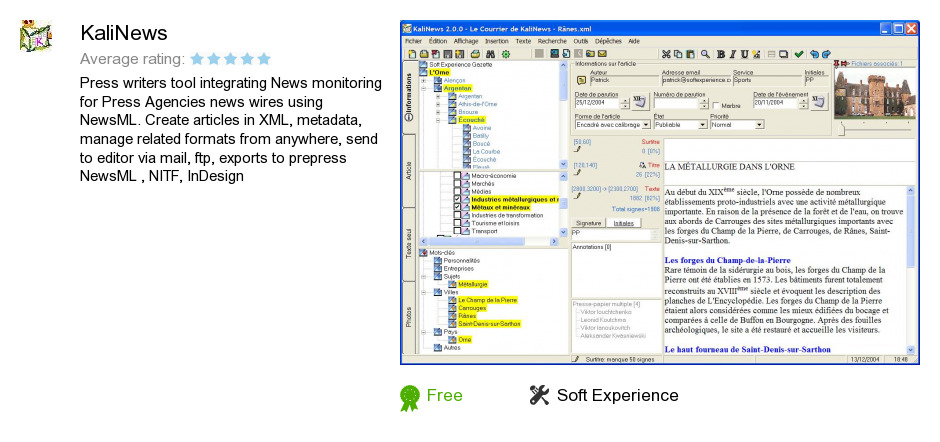This screenshot has height=442, width=940.
Task: Toggle bold formatting
Action: click(x=721, y=54)
